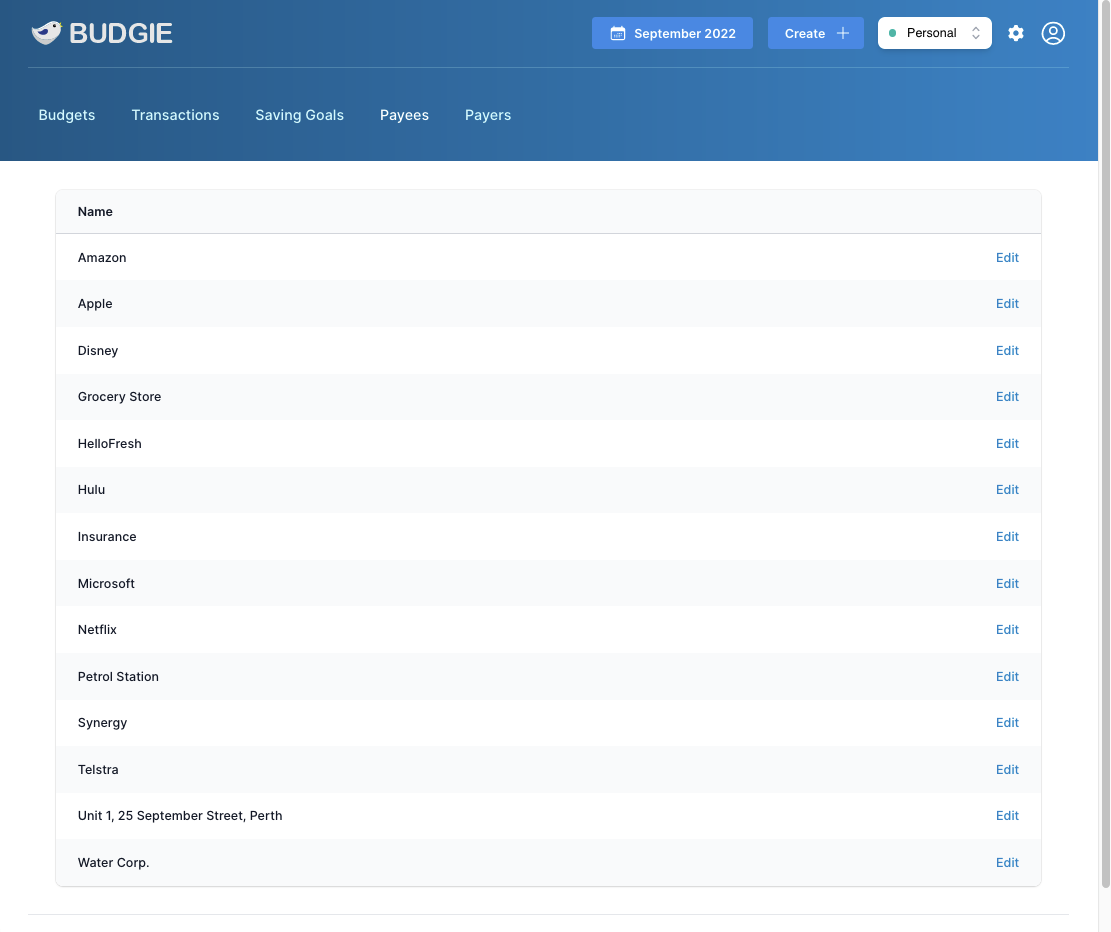Open the settings gear icon

1015,33
